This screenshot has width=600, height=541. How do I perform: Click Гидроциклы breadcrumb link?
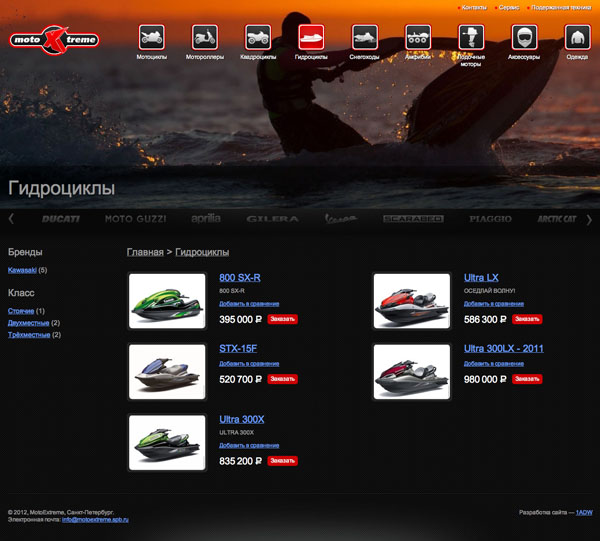coord(202,252)
